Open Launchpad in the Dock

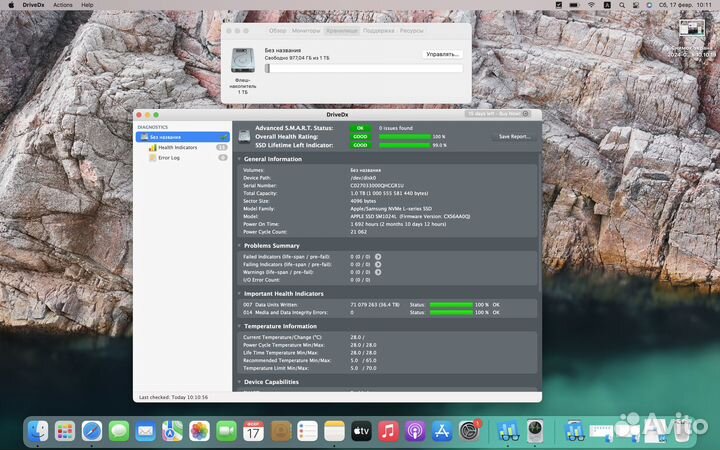[65, 431]
